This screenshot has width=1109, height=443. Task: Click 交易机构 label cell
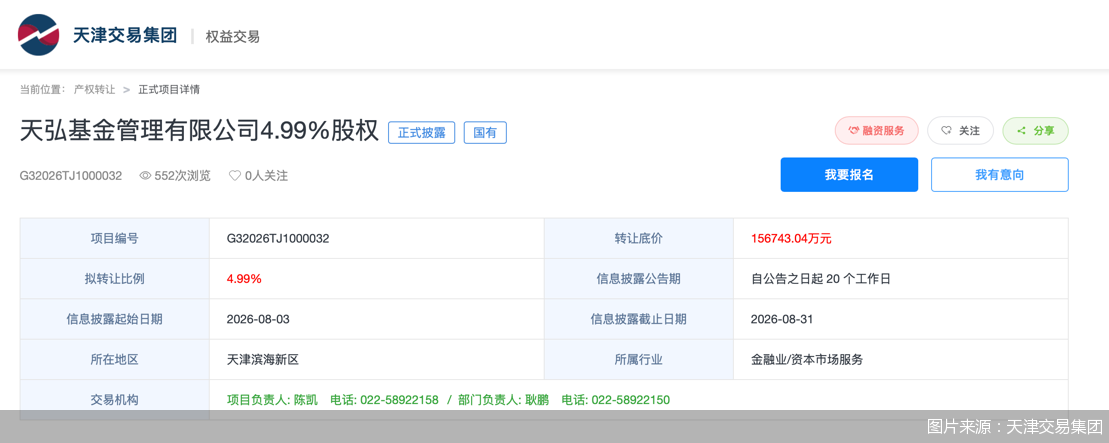click(115, 400)
